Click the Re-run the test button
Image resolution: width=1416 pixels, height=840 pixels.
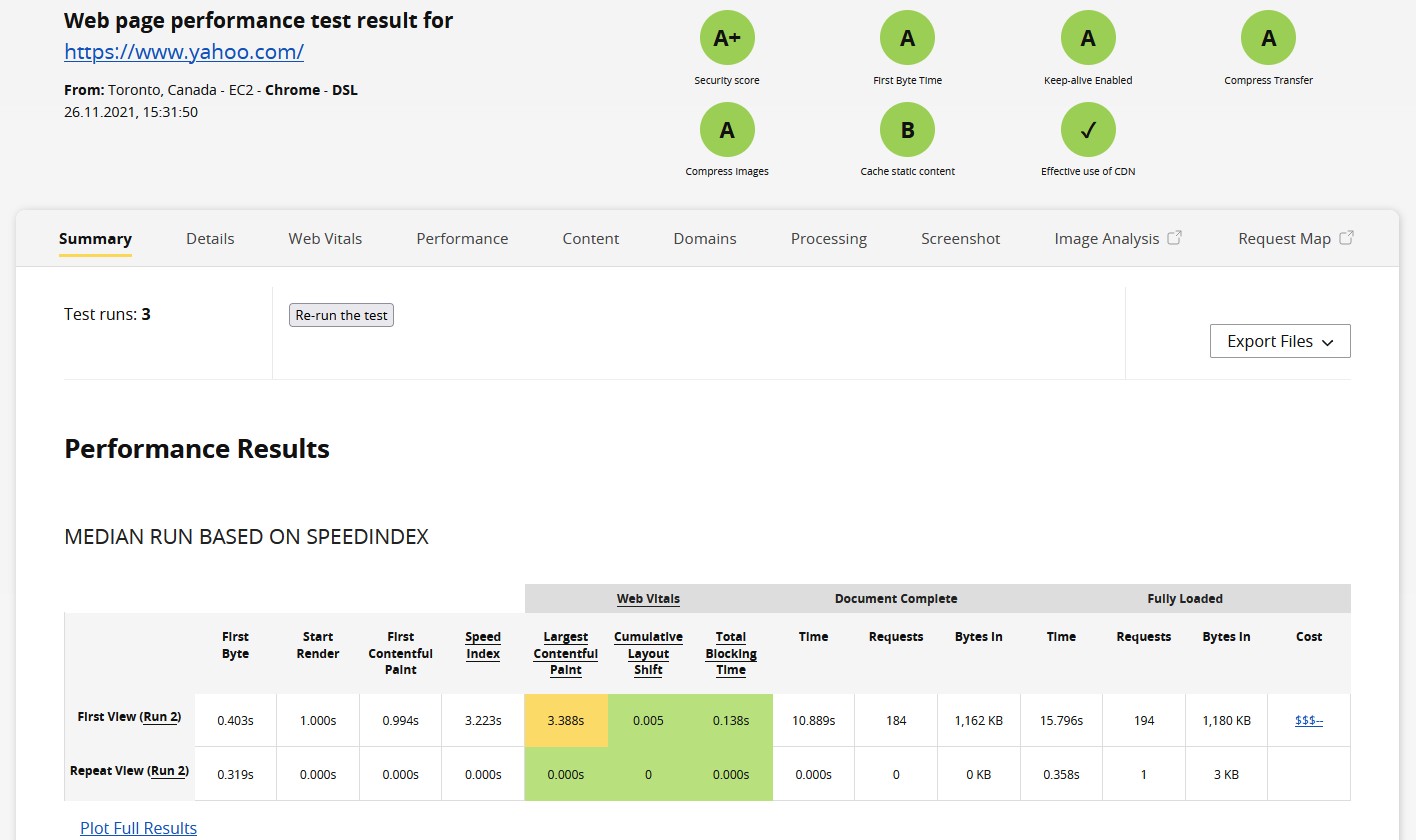pos(342,315)
